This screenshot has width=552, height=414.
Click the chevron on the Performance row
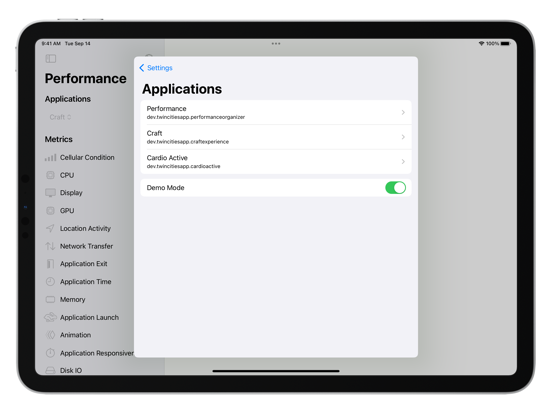tap(403, 112)
